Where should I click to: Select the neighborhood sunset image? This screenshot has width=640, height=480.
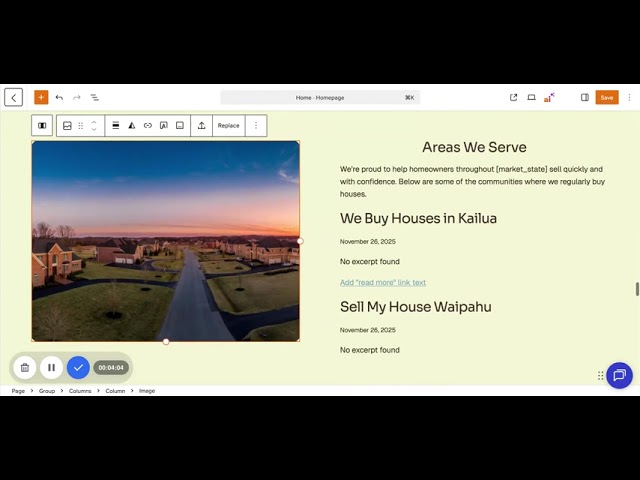pyautogui.click(x=166, y=241)
